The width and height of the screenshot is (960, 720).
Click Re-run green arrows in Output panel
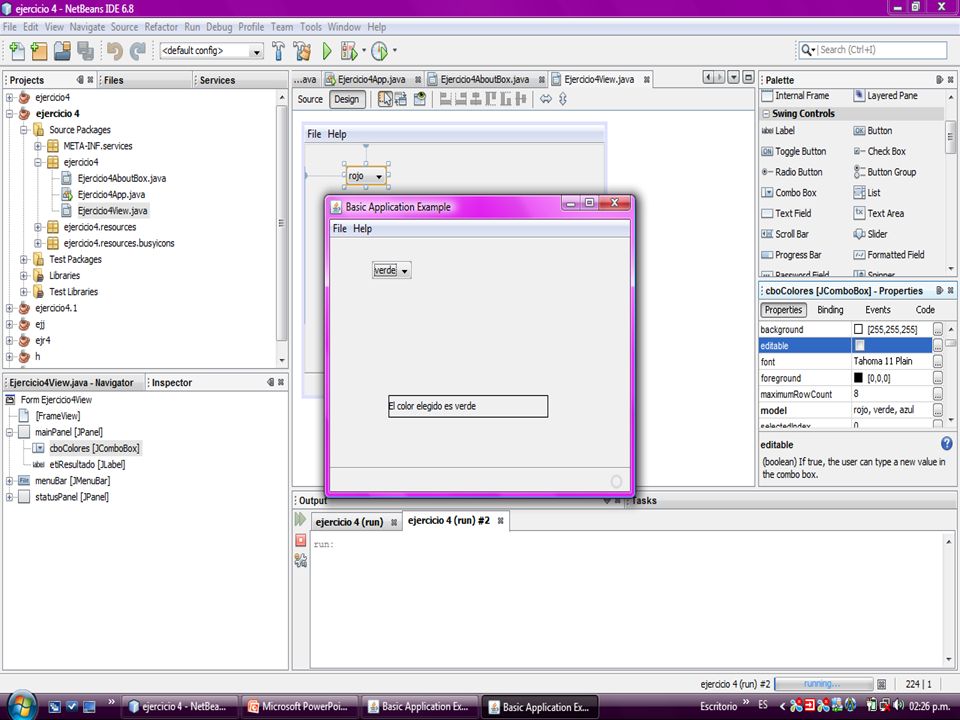pos(300,520)
